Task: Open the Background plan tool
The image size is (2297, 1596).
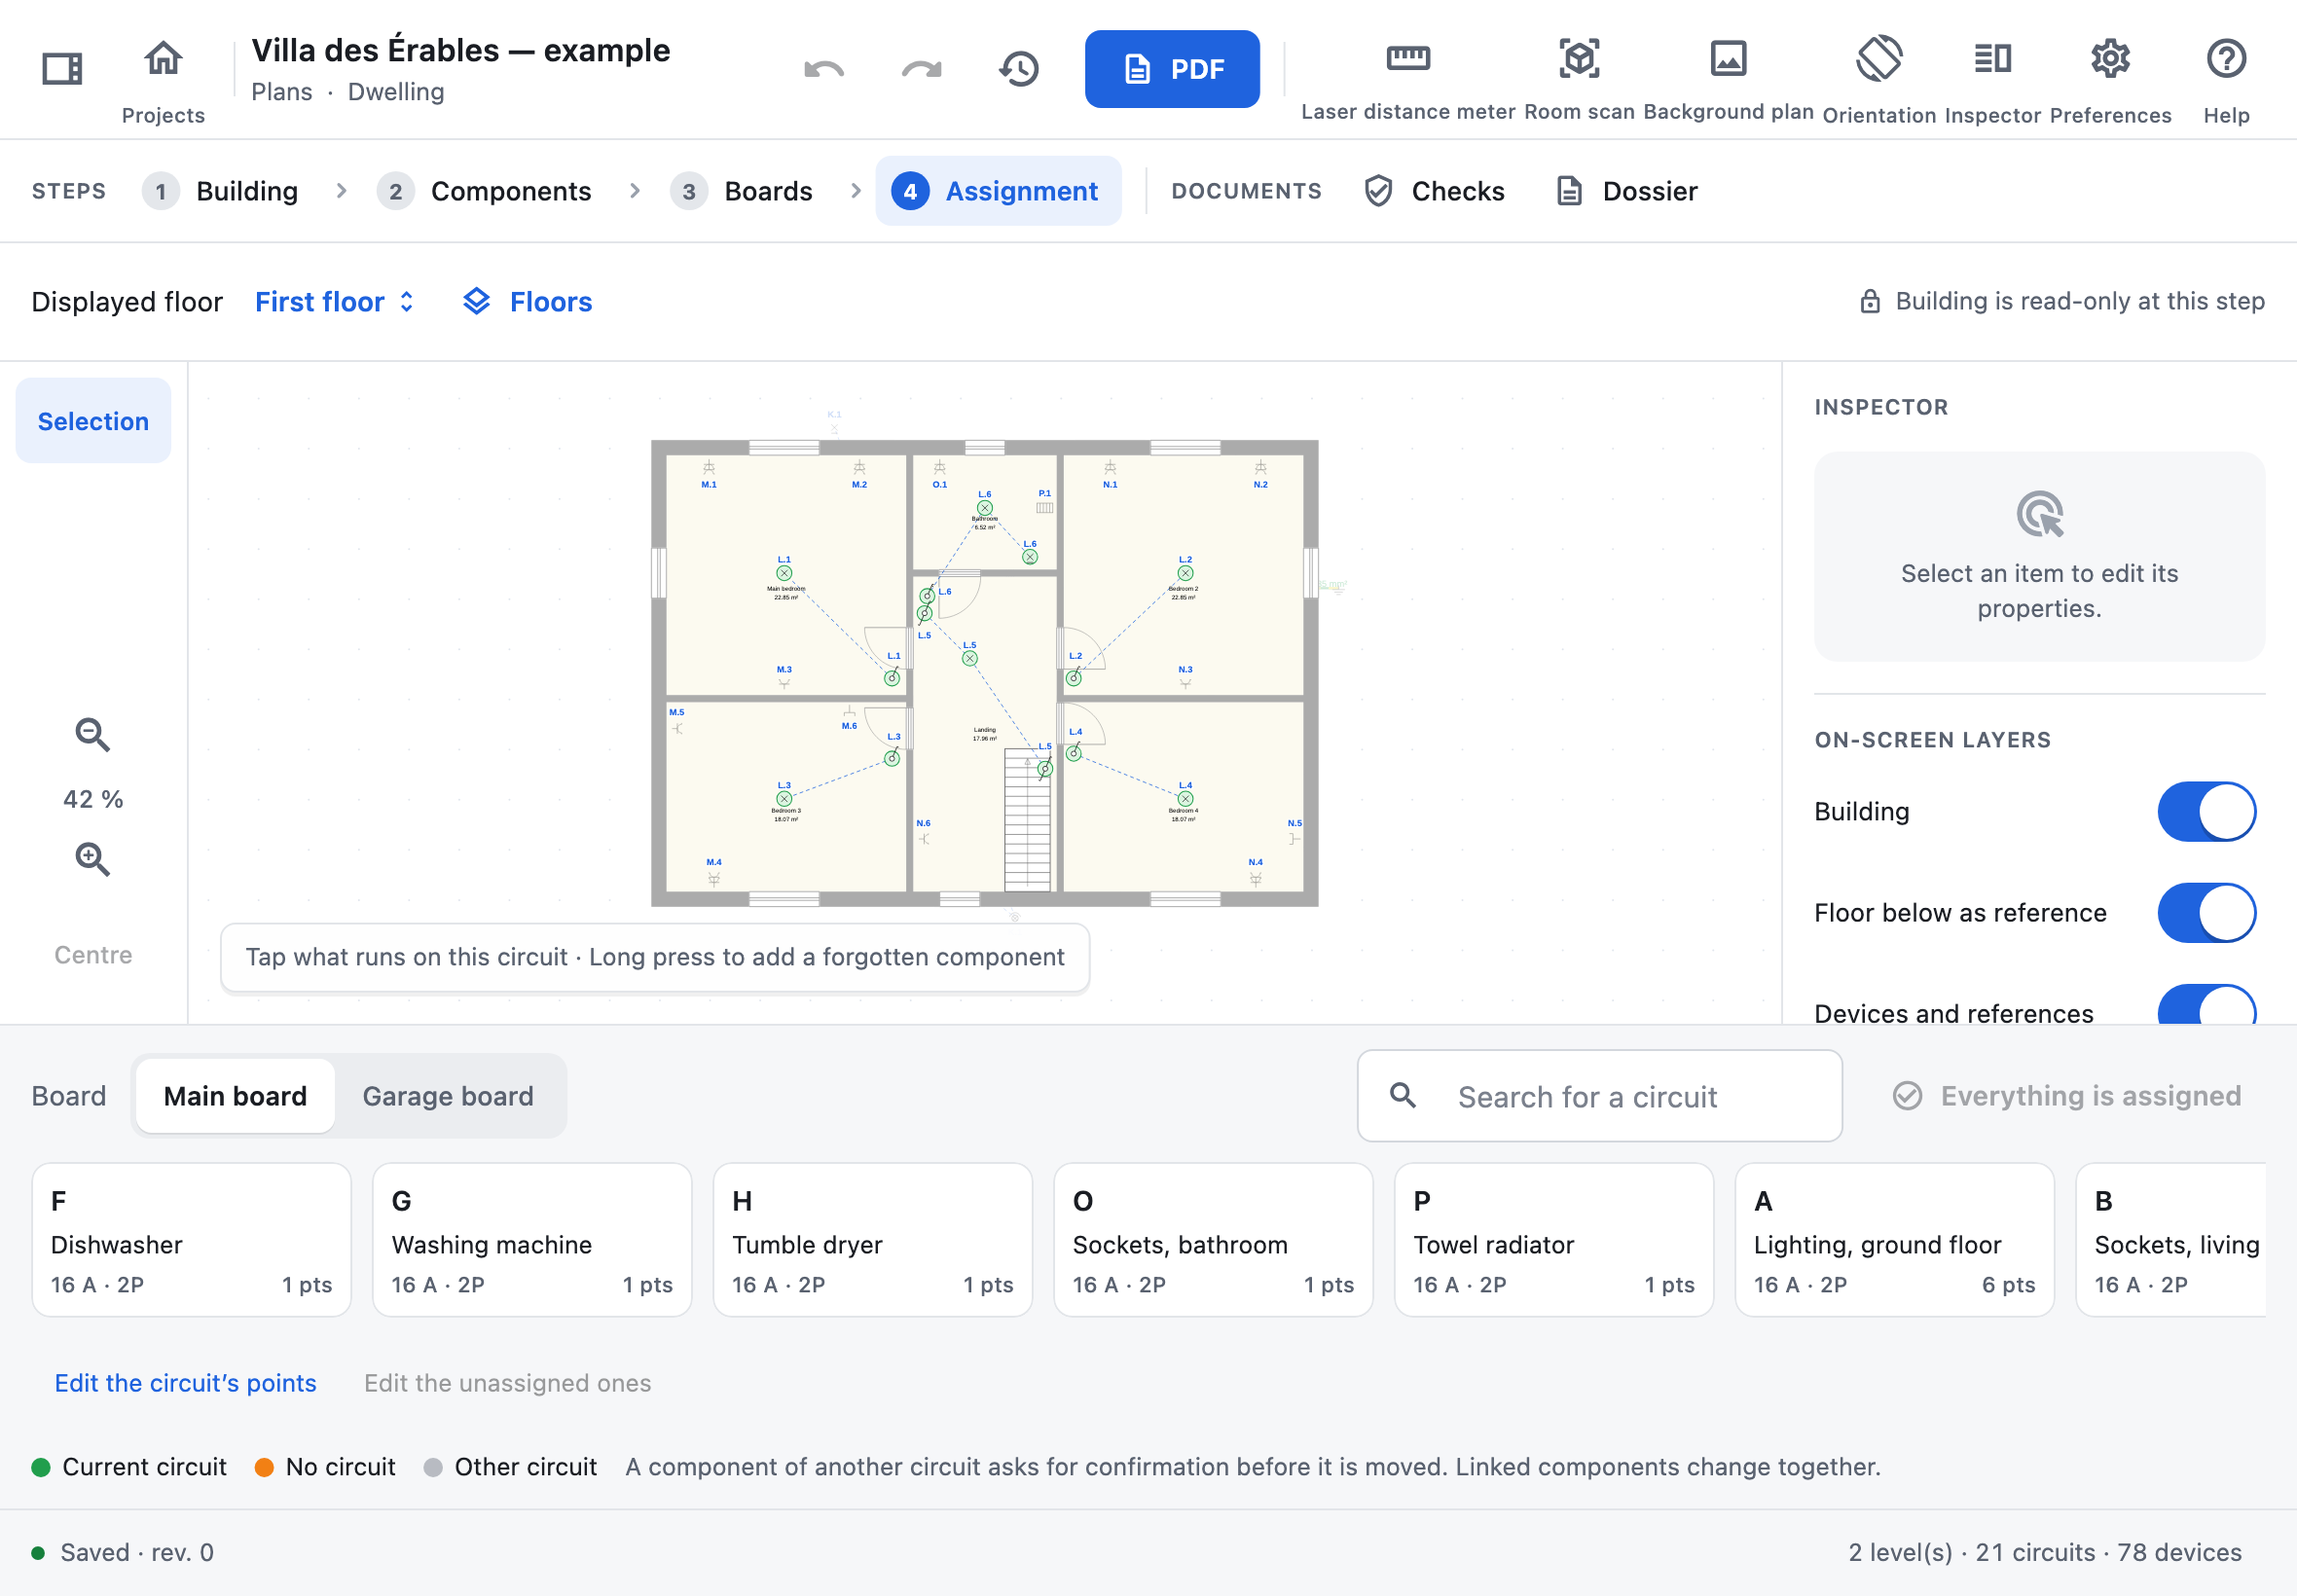Action: [1727, 79]
